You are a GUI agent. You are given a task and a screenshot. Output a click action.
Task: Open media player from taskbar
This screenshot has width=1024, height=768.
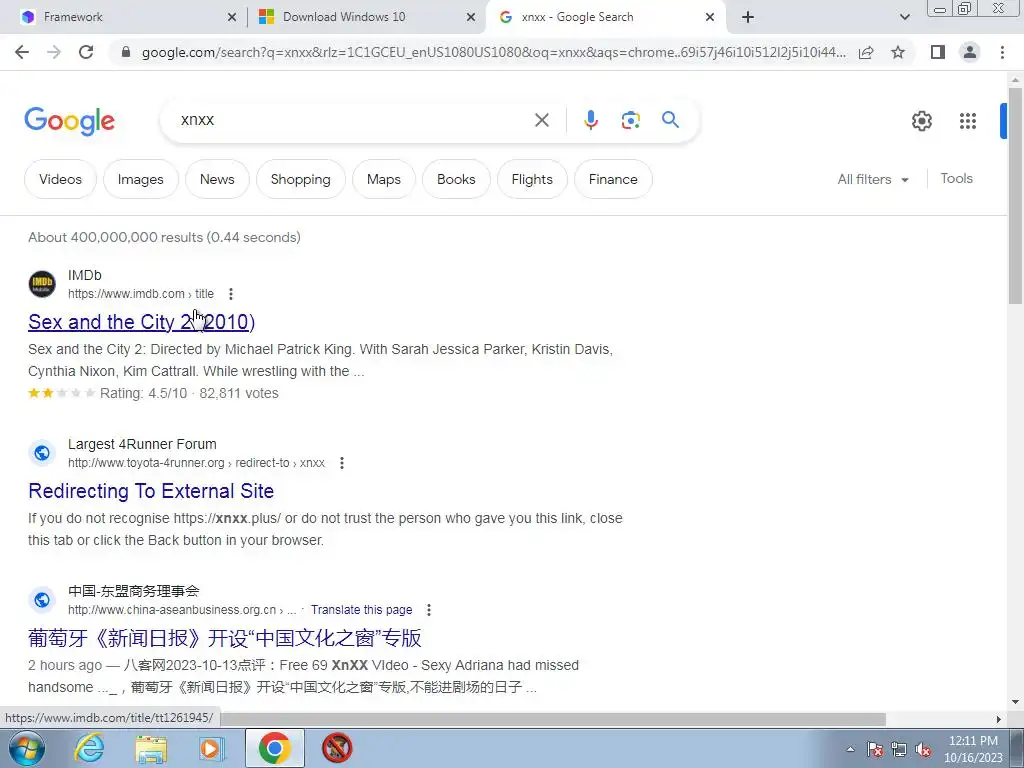[210, 749]
